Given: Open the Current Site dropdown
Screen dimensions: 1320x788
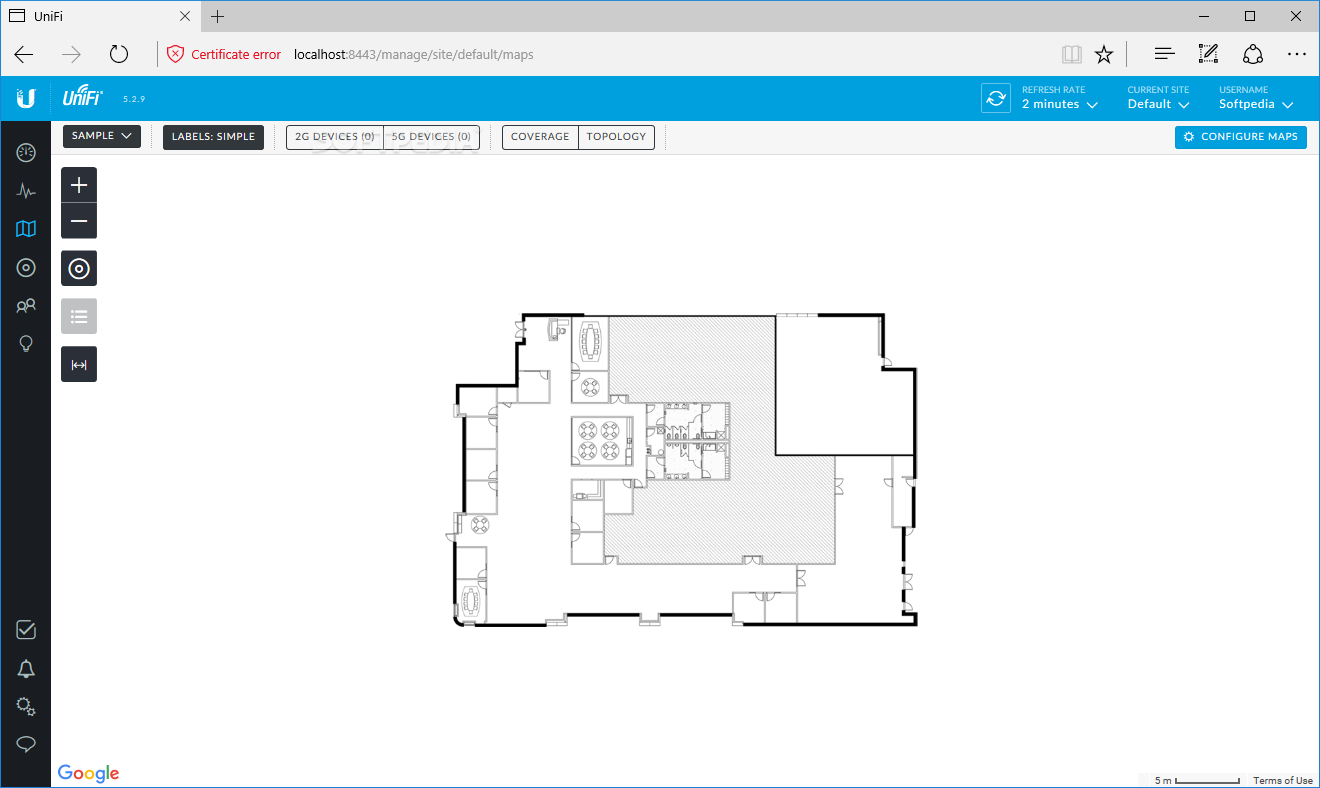Looking at the screenshot, I should pyautogui.click(x=1158, y=98).
